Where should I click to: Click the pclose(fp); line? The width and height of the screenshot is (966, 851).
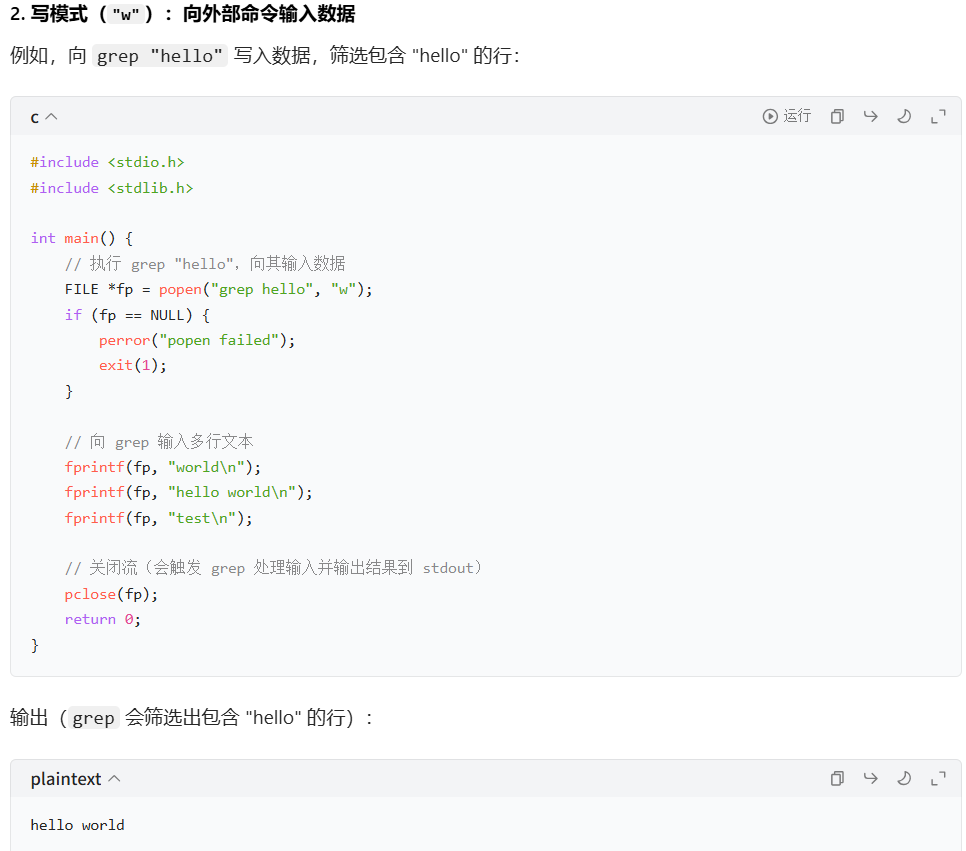pyautogui.click(x=112, y=594)
